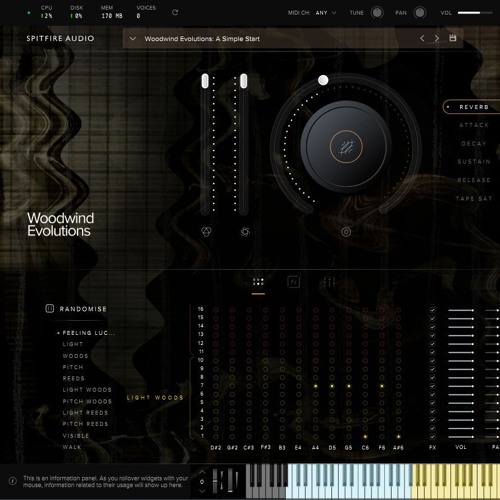Choose Pitch Woods randomise option
Viewport: 500px width, 500px height.
[x=87, y=401]
